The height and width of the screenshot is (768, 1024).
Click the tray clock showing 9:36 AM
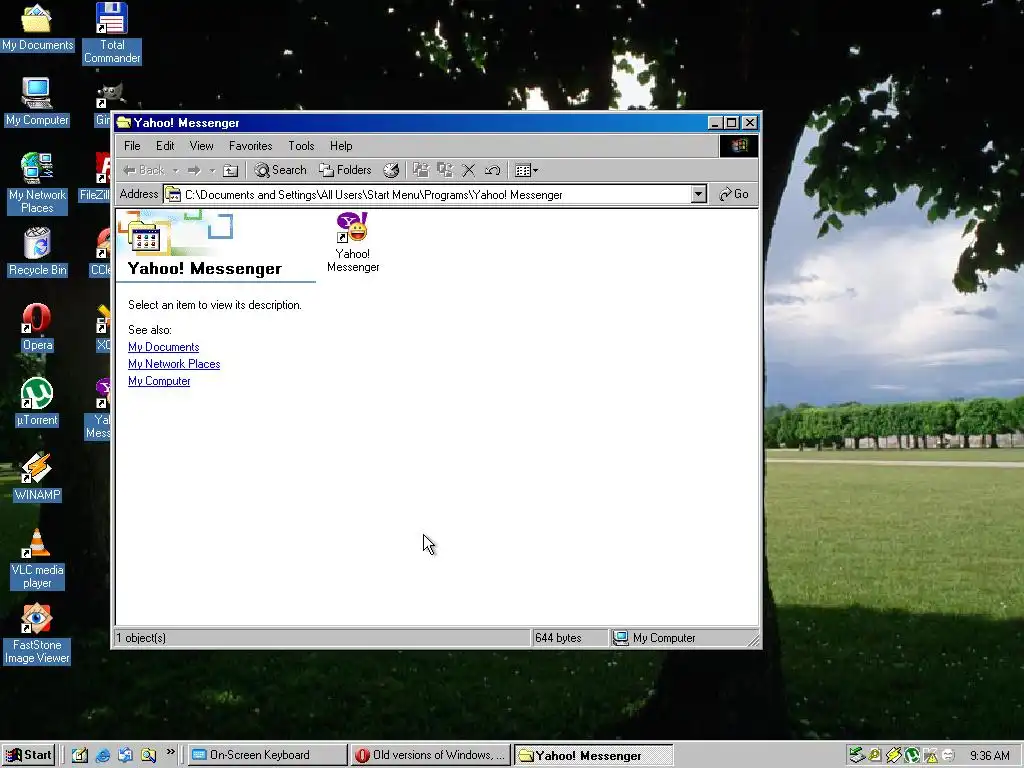pos(989,756)
